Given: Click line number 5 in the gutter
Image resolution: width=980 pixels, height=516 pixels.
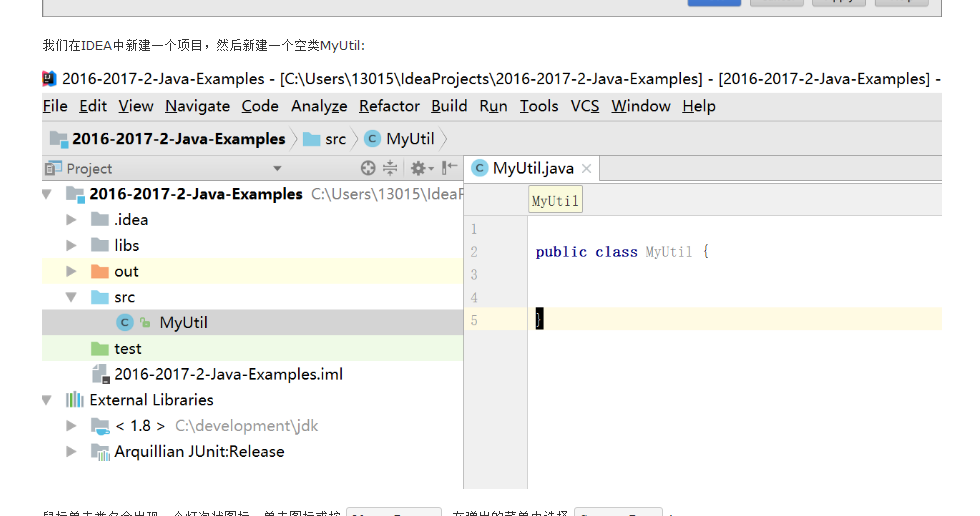Looking at the screenshot, I should 474,320.
